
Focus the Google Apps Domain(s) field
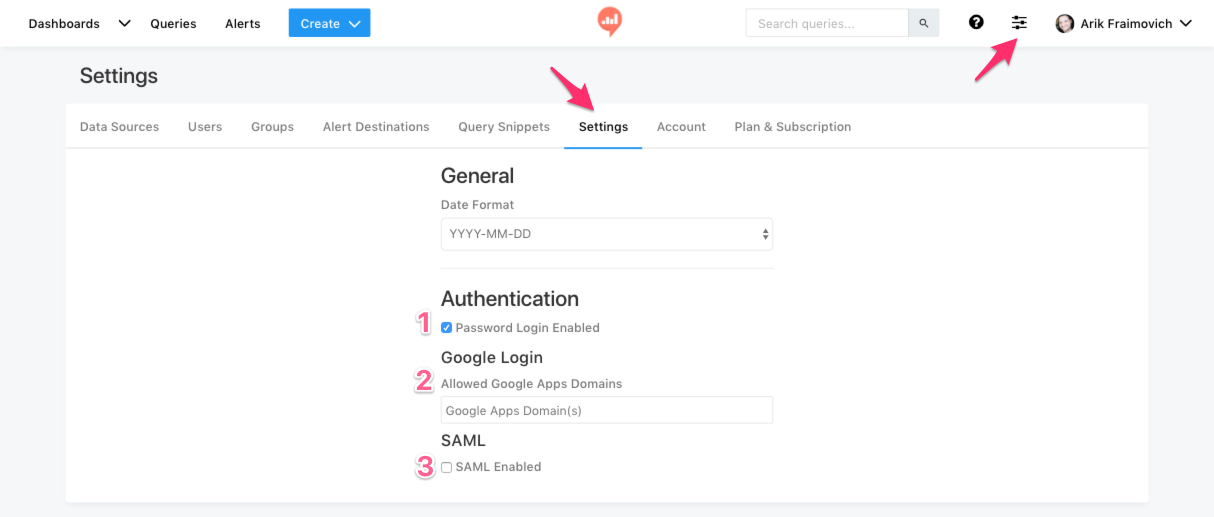(607, 410)
